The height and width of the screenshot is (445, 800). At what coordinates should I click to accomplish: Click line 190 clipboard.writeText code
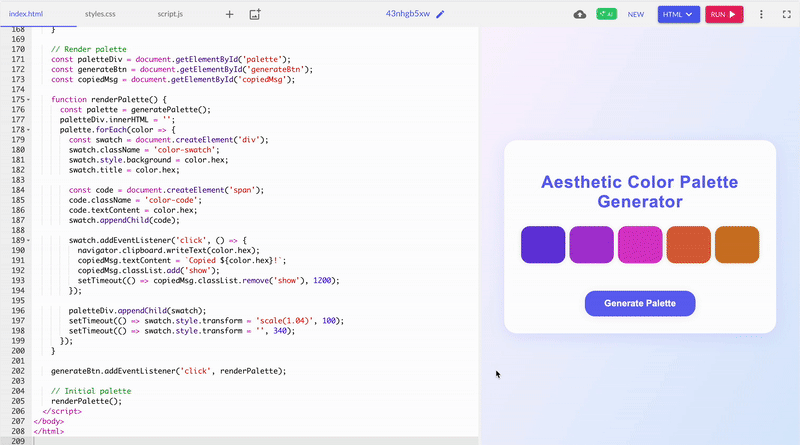[168, 250]
